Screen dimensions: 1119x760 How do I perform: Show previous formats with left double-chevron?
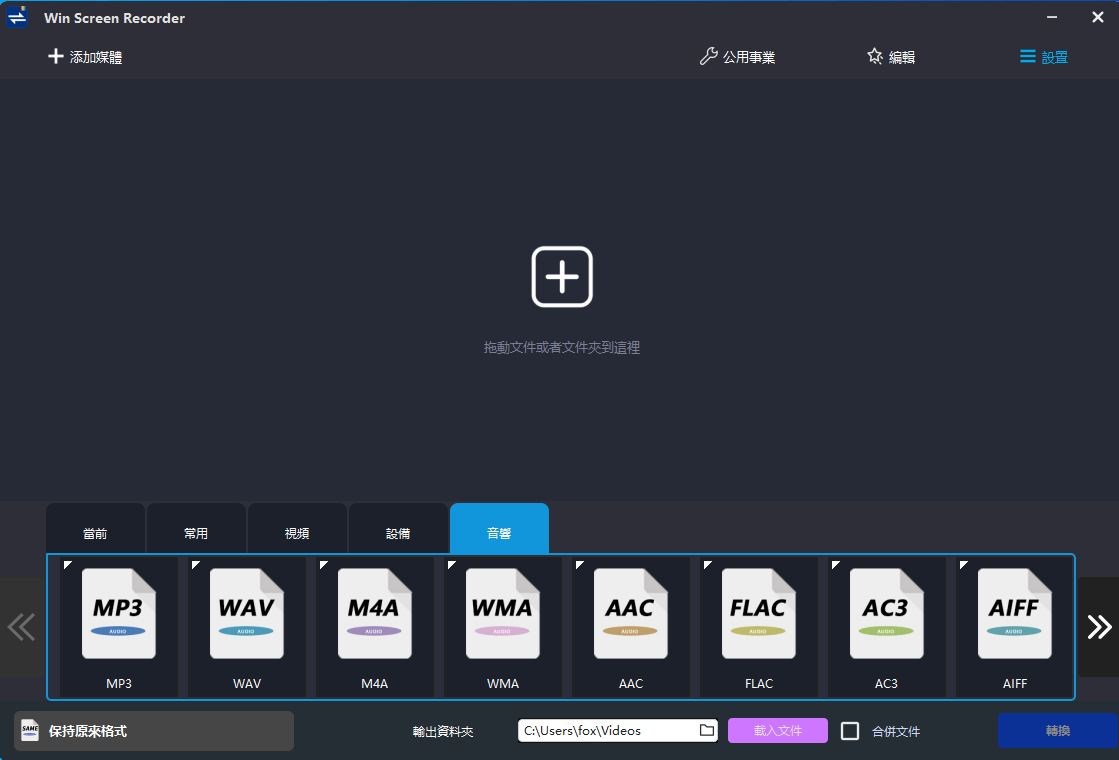21,627
